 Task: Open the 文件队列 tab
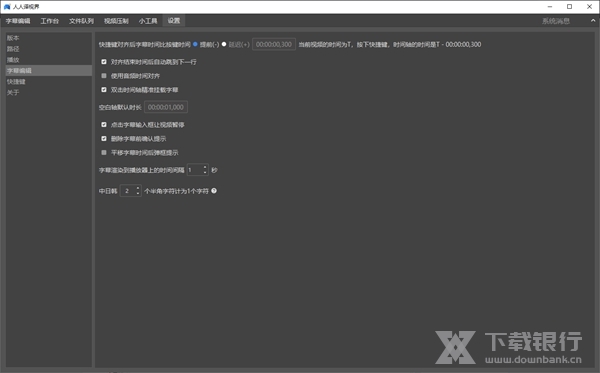coord(81,21)
